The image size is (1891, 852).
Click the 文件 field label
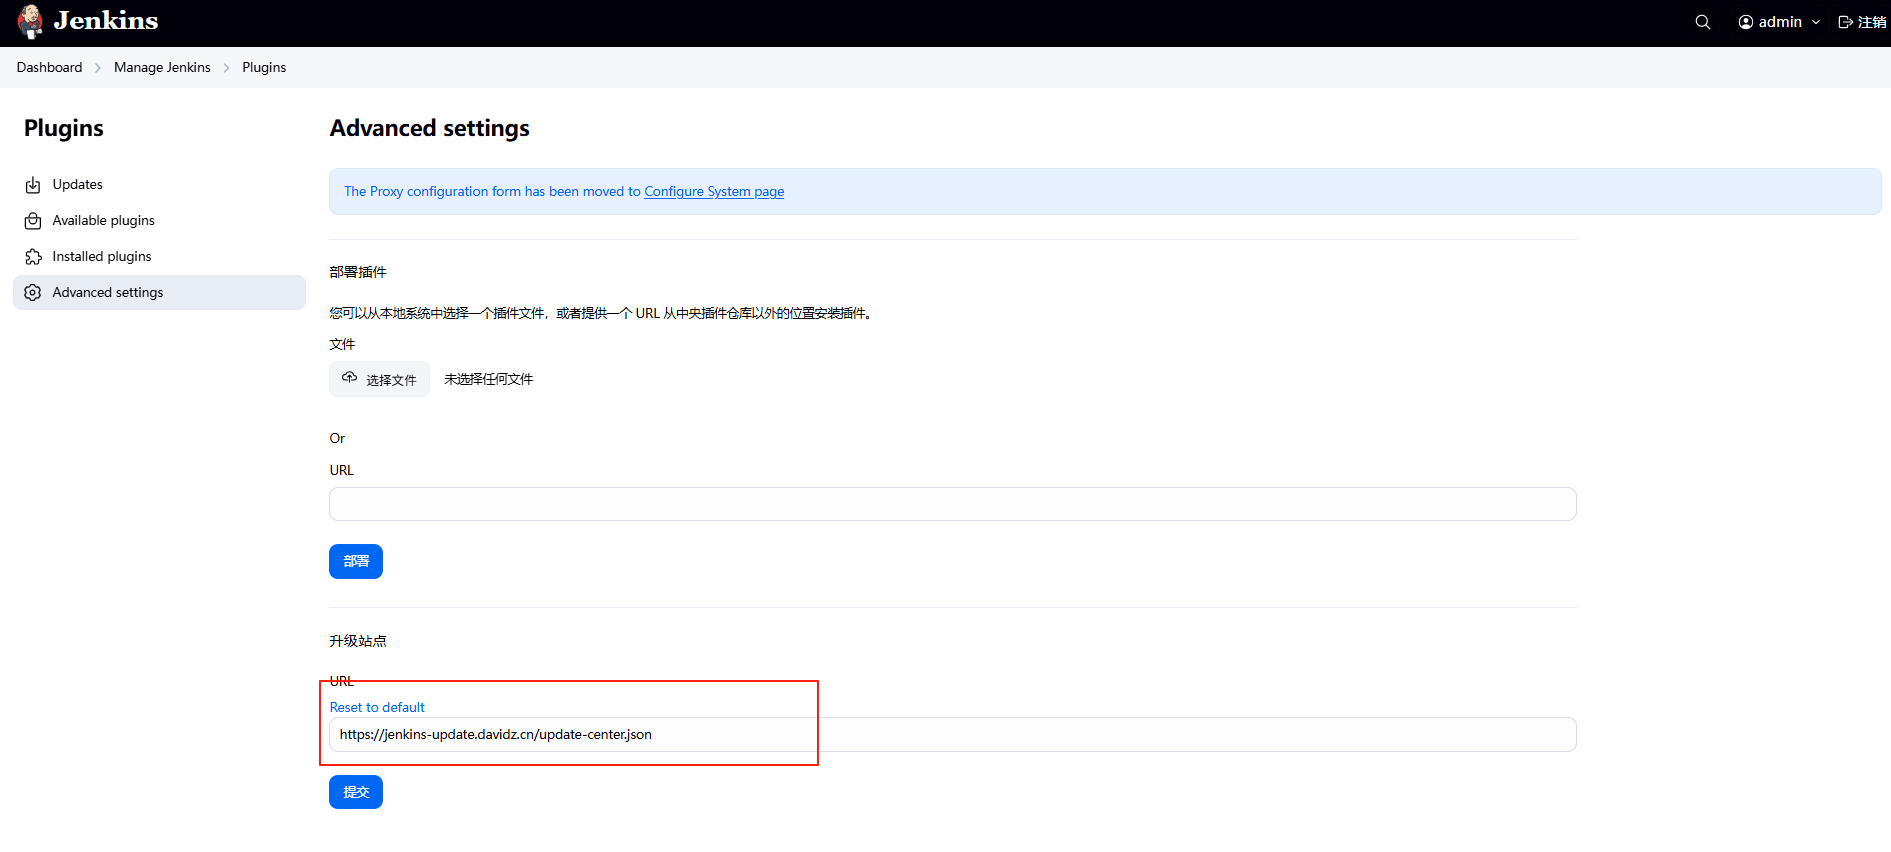pyautogui.click(x=342, y=344)
